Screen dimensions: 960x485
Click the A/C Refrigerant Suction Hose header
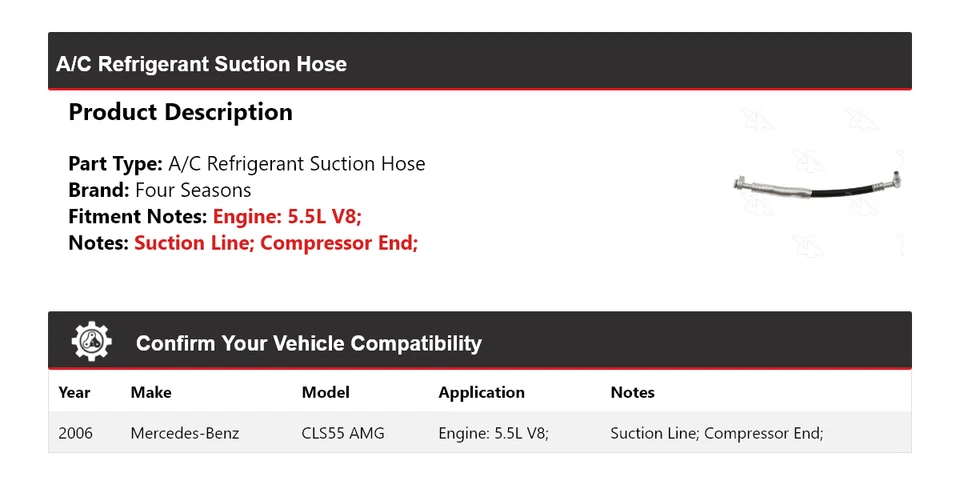(201, 64)
